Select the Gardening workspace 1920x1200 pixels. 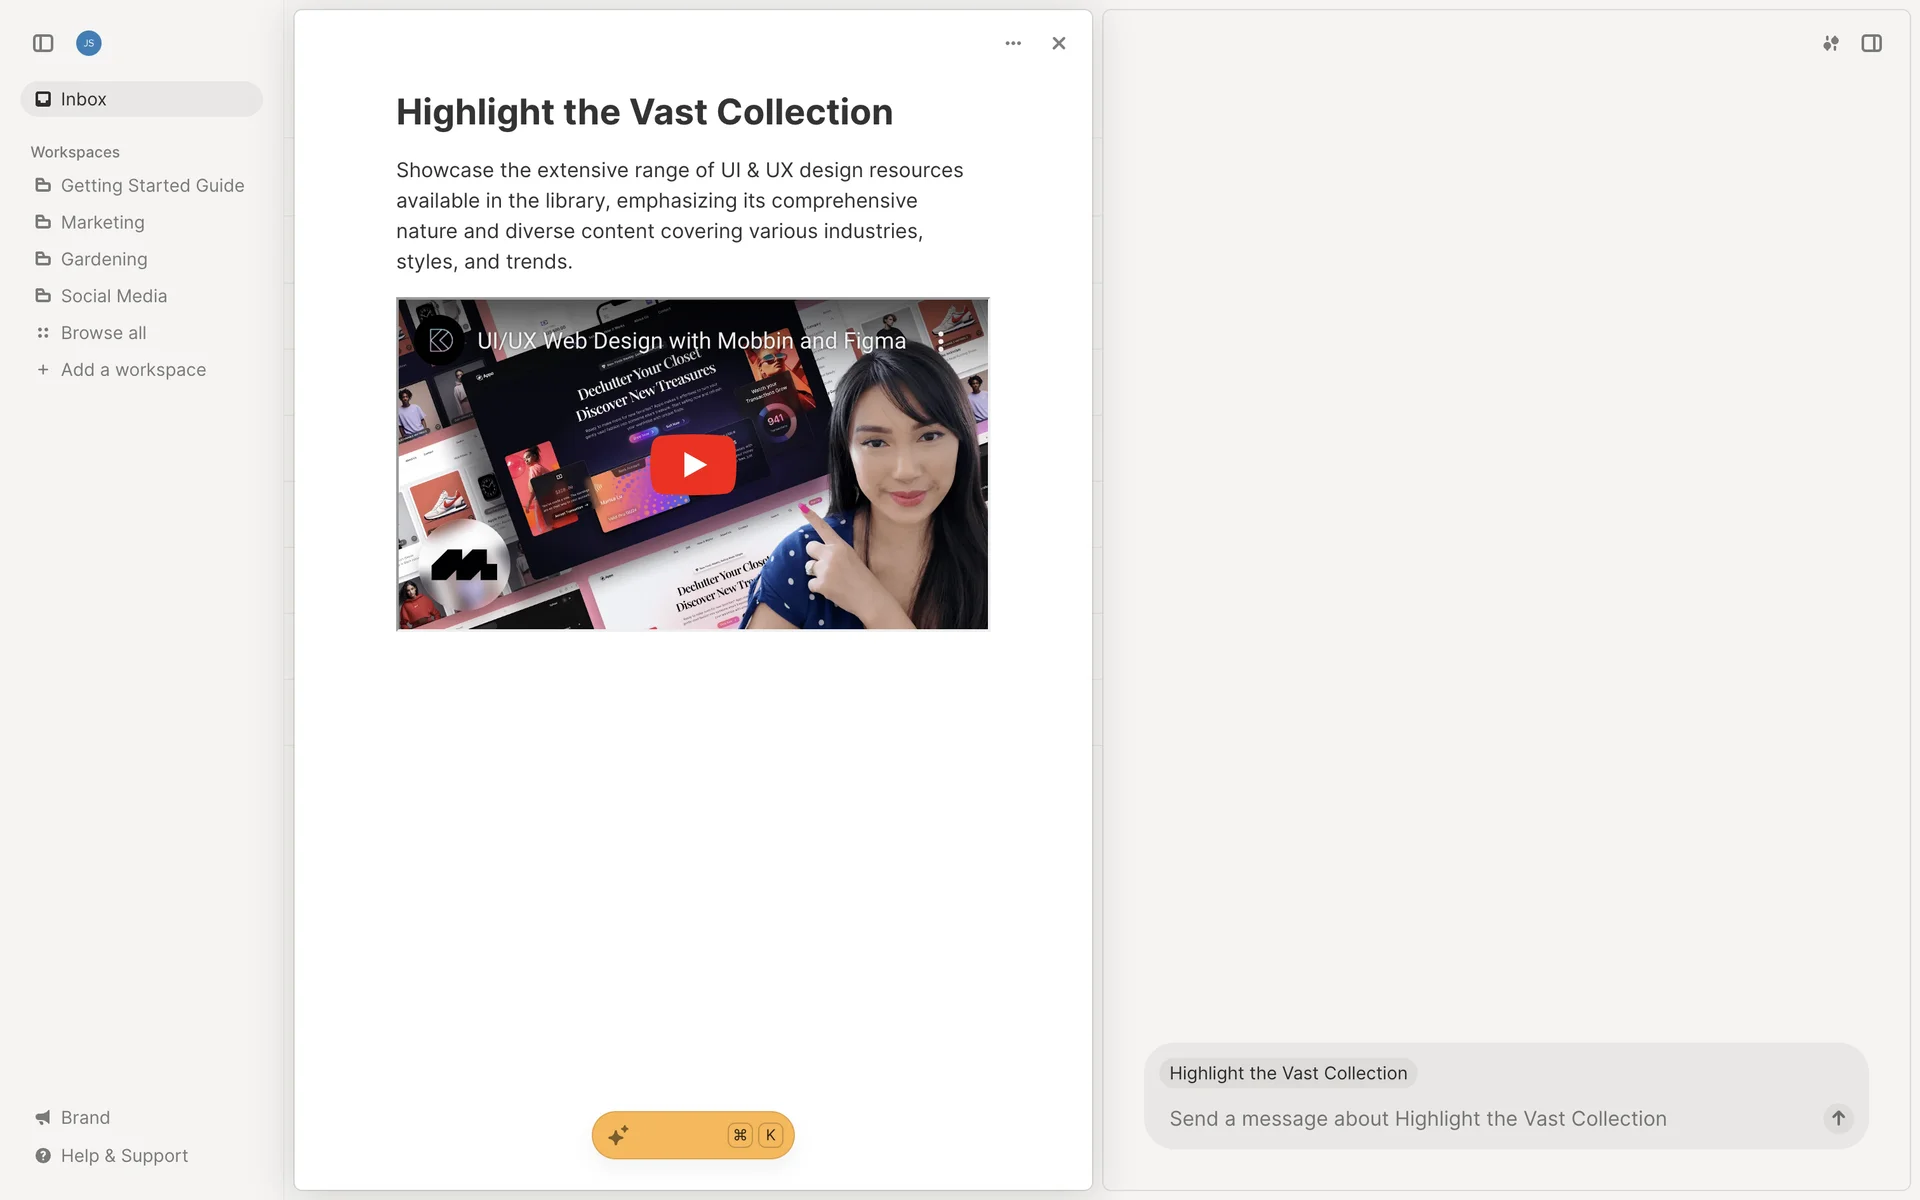104,259
